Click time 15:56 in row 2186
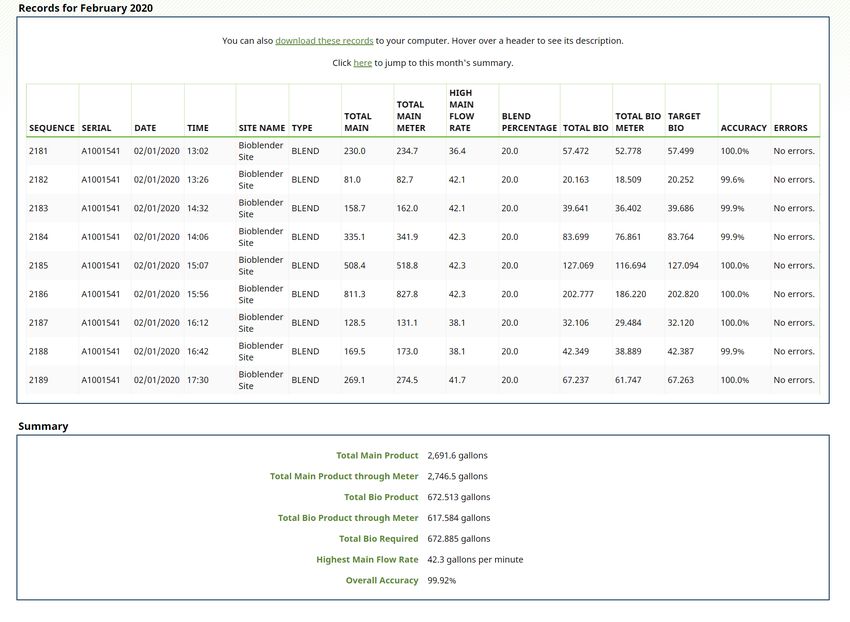The width and height of the screenshot is (850, 622). 198,294
